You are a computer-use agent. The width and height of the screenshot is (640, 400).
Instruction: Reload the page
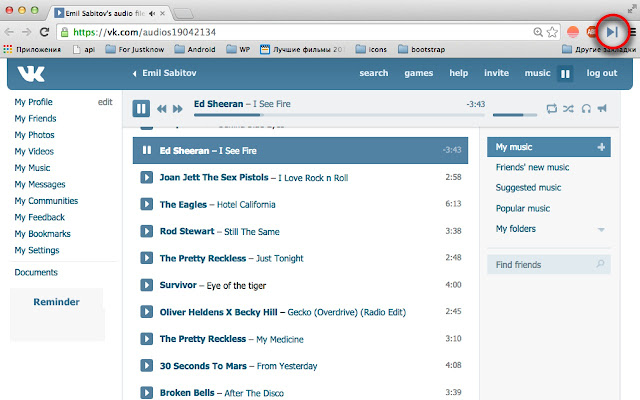44,32
